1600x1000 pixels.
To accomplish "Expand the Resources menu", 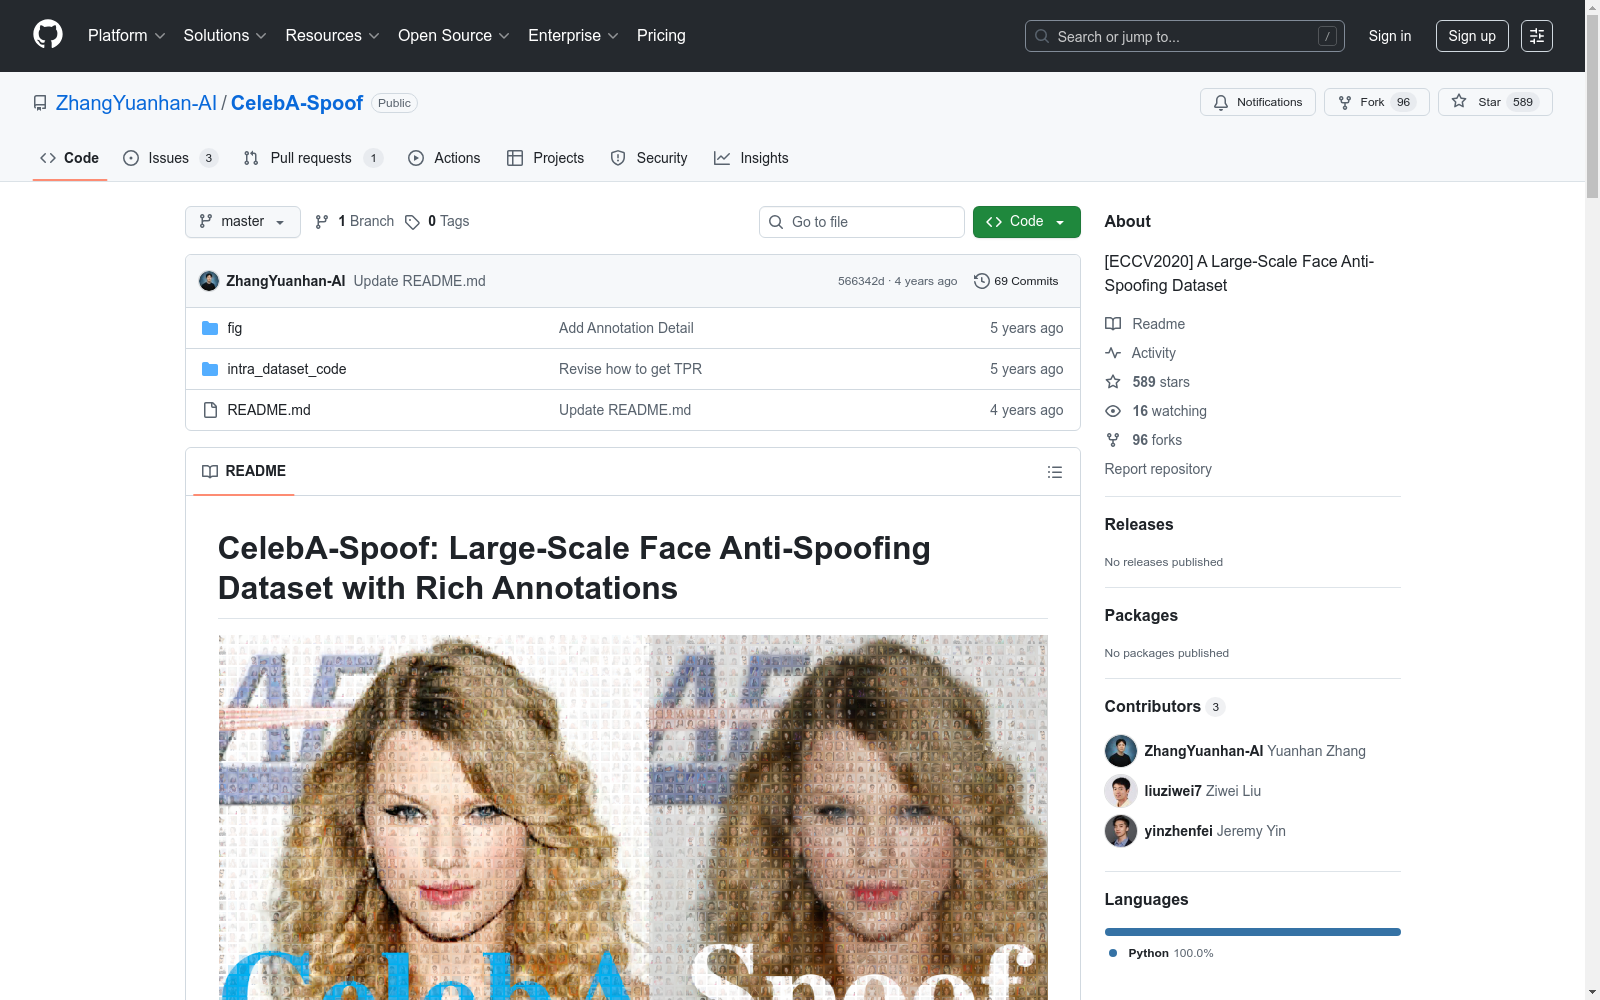I will 332,36.
